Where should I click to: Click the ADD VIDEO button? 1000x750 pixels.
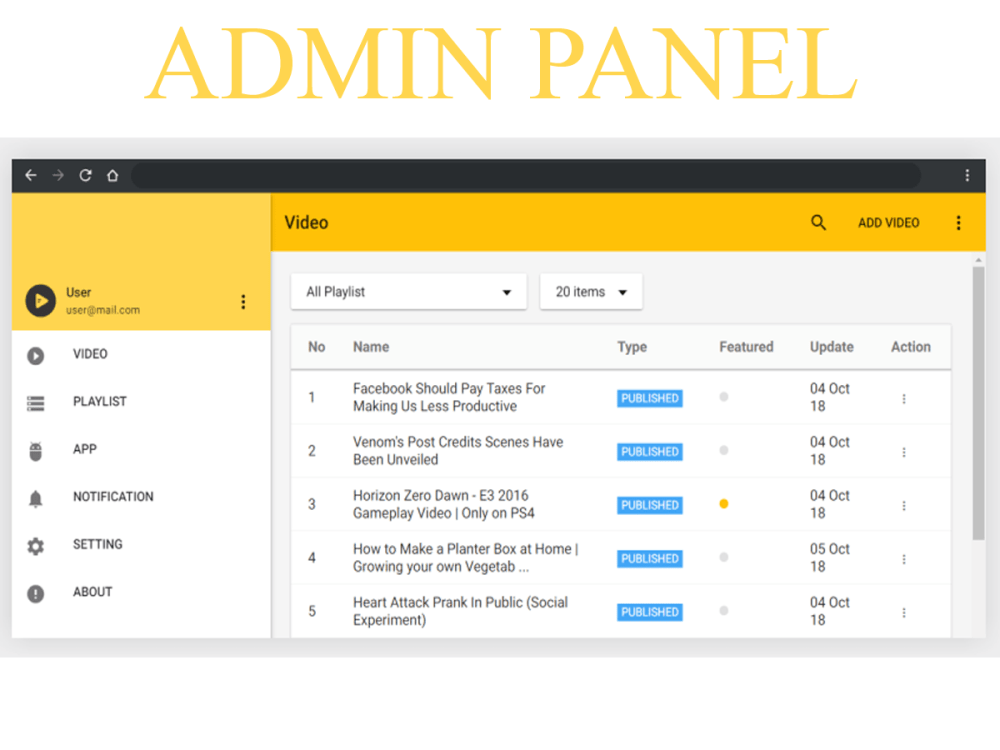click(888, 223)
